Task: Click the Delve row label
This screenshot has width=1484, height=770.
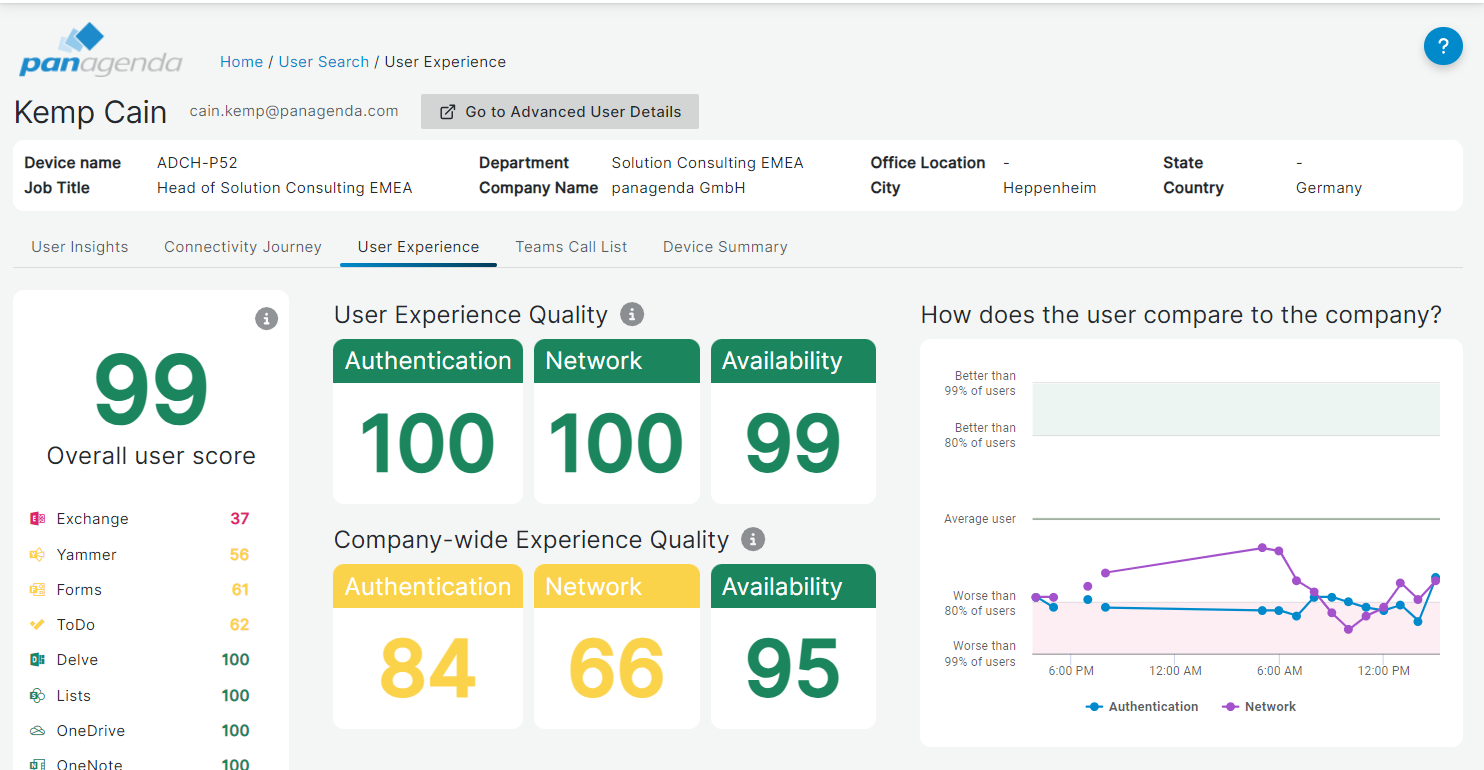Action: click(77, 660)
